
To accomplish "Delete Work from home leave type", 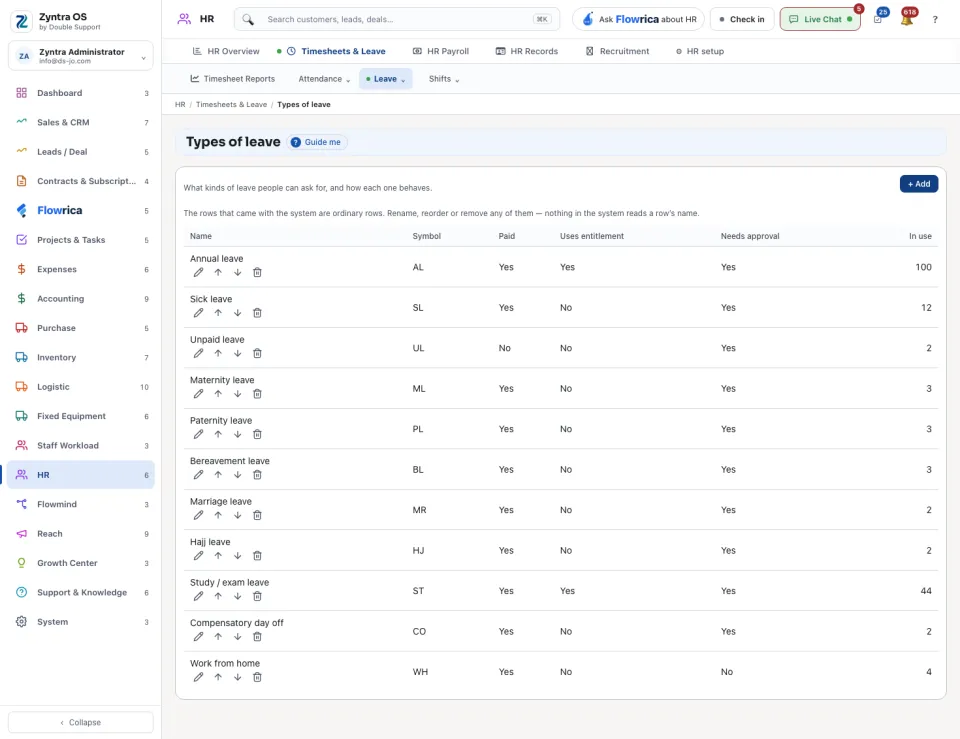I will pos(257,677).
